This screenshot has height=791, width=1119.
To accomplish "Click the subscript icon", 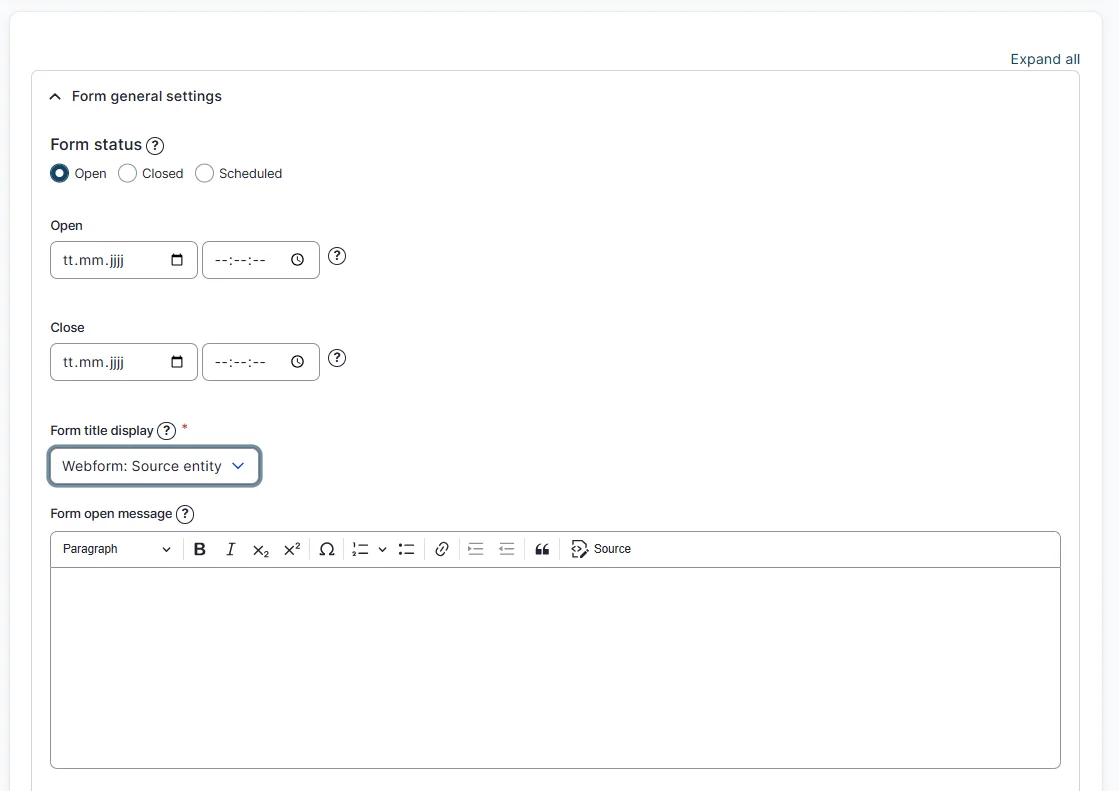I will coord(260,550).
